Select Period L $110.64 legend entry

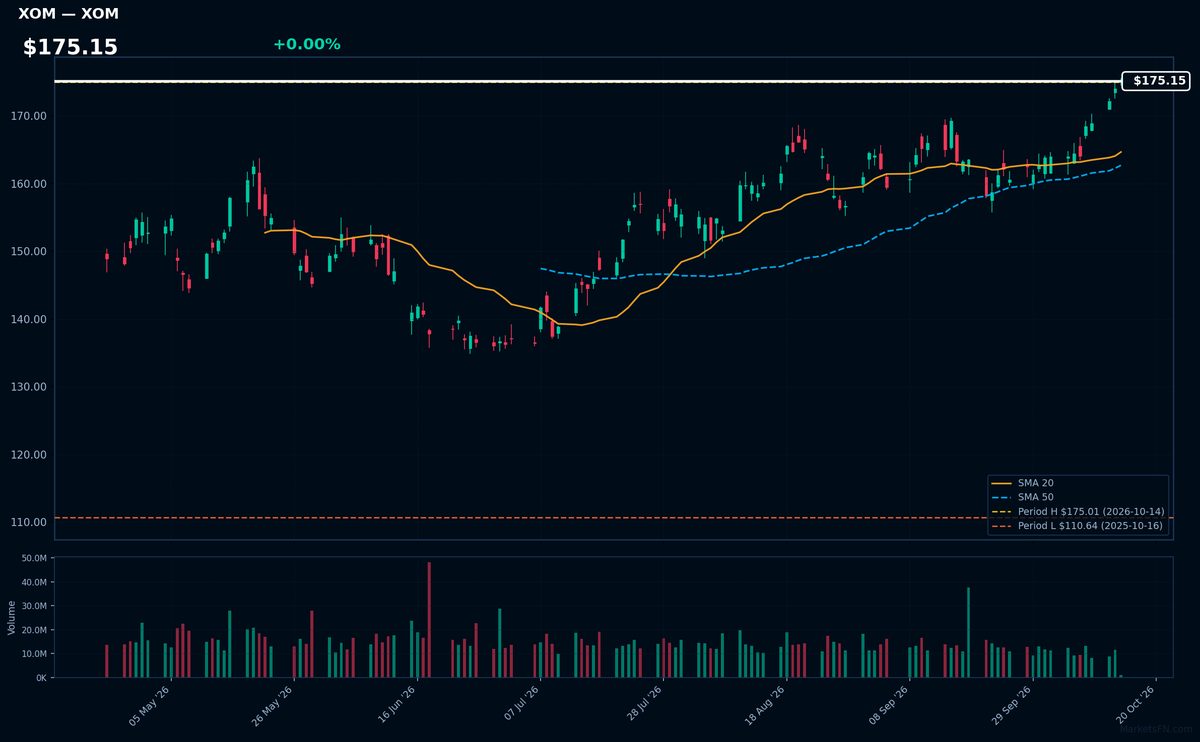1078,525
